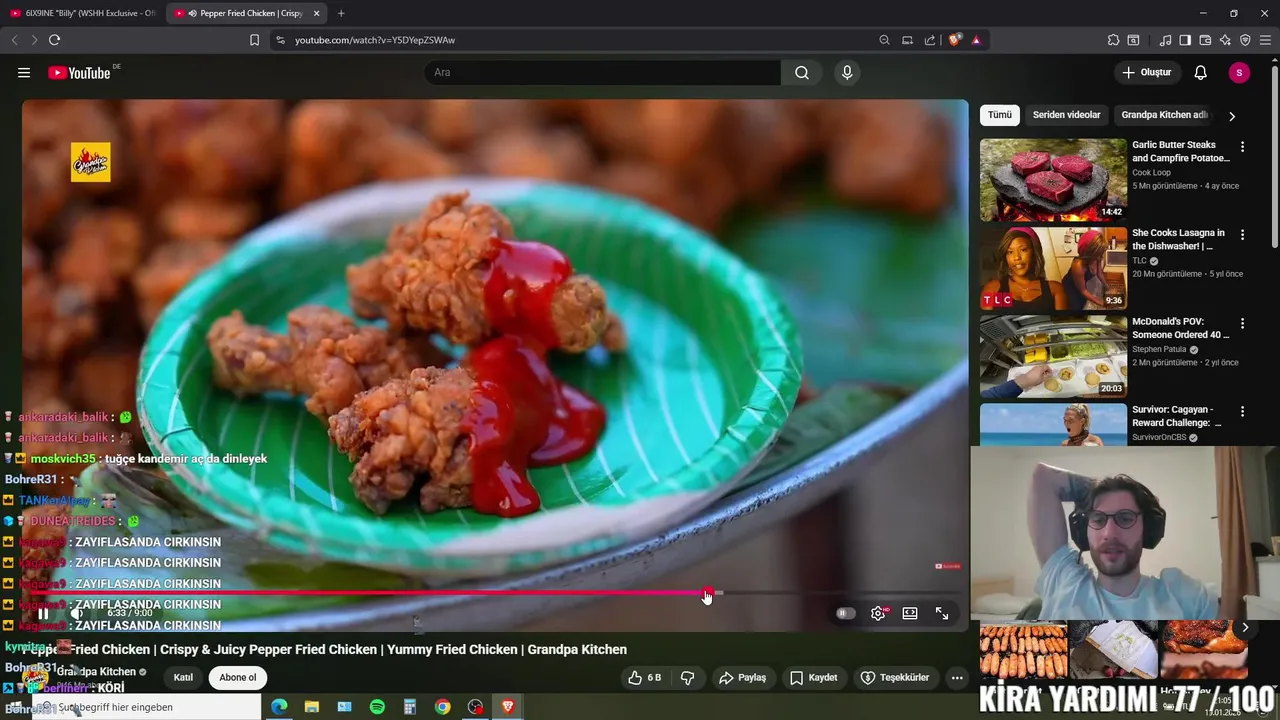This screenshot has height=720, width=1280.
Task: Open Brave VPN shield icon
Action: pyautogui.click(x=1245, y=40)
